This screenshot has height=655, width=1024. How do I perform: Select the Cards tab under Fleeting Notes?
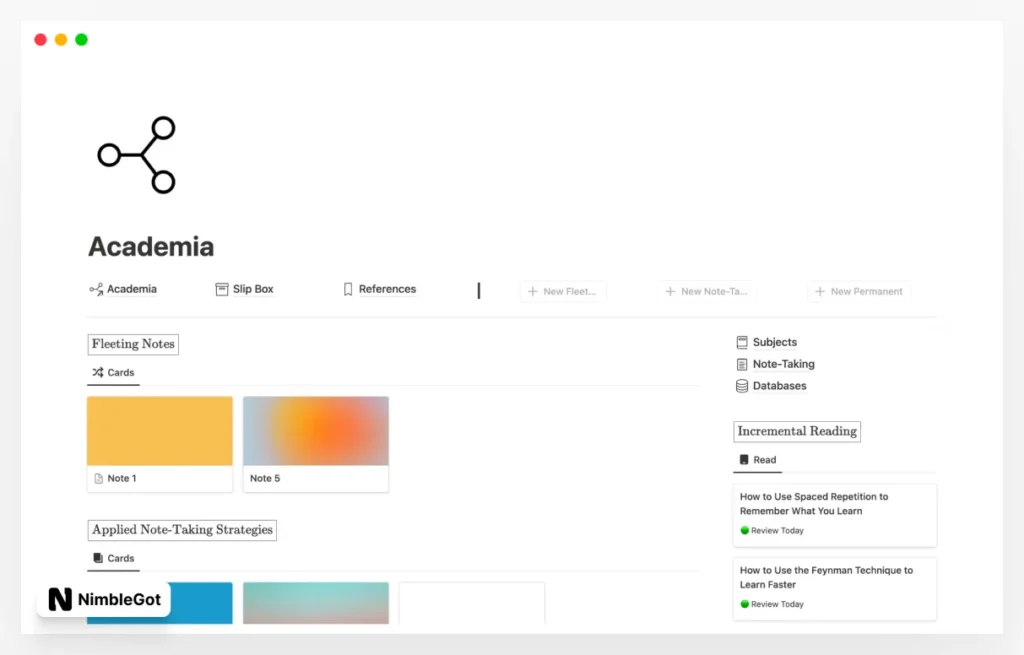pyautogui.click(x=113, y=373)
